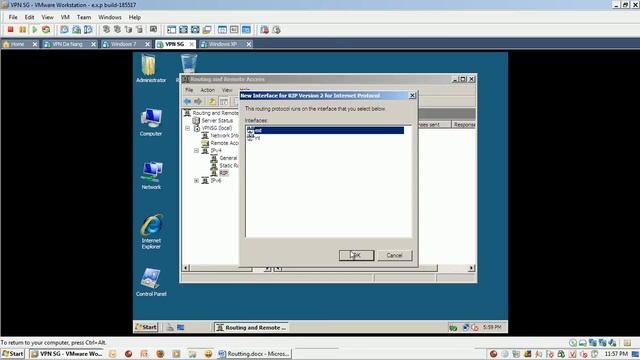The height and width of the screenshot is (360, 640).
Task: Cancel the New Interface dialog
Action: coord(394,256)
